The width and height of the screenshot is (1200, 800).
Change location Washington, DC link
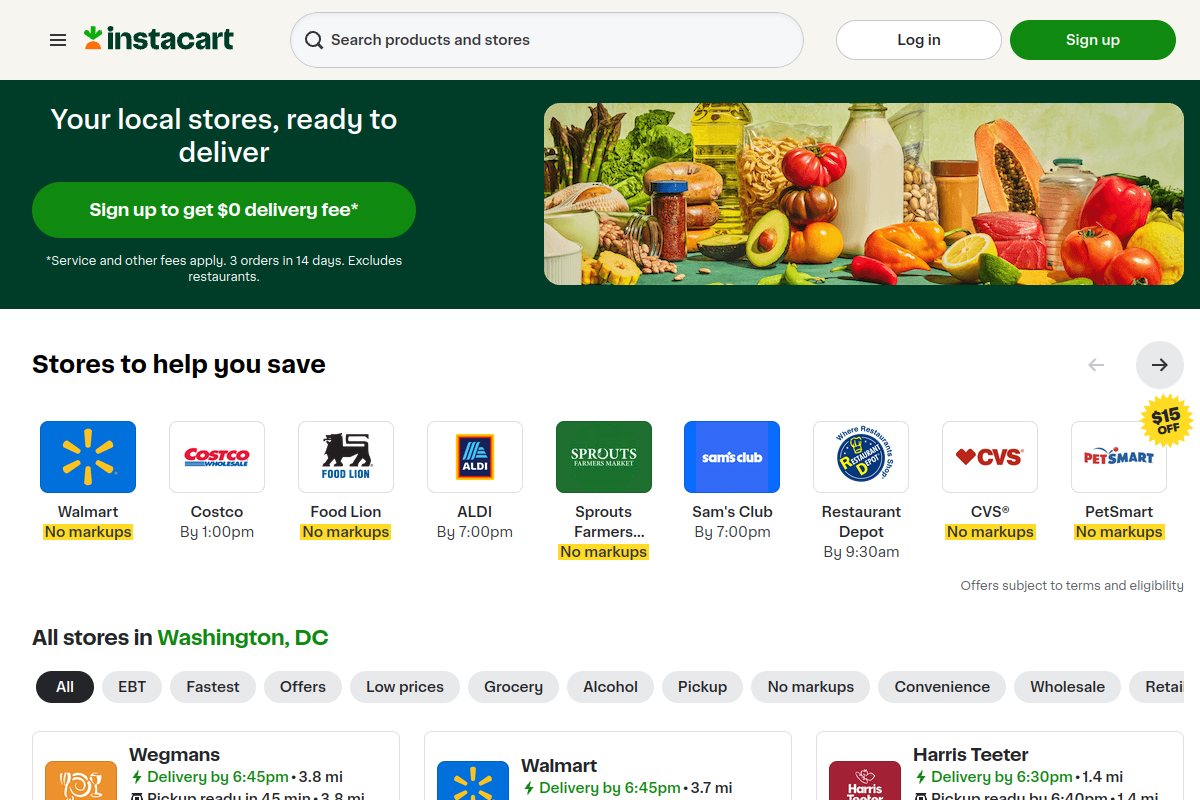click(243, 638)
